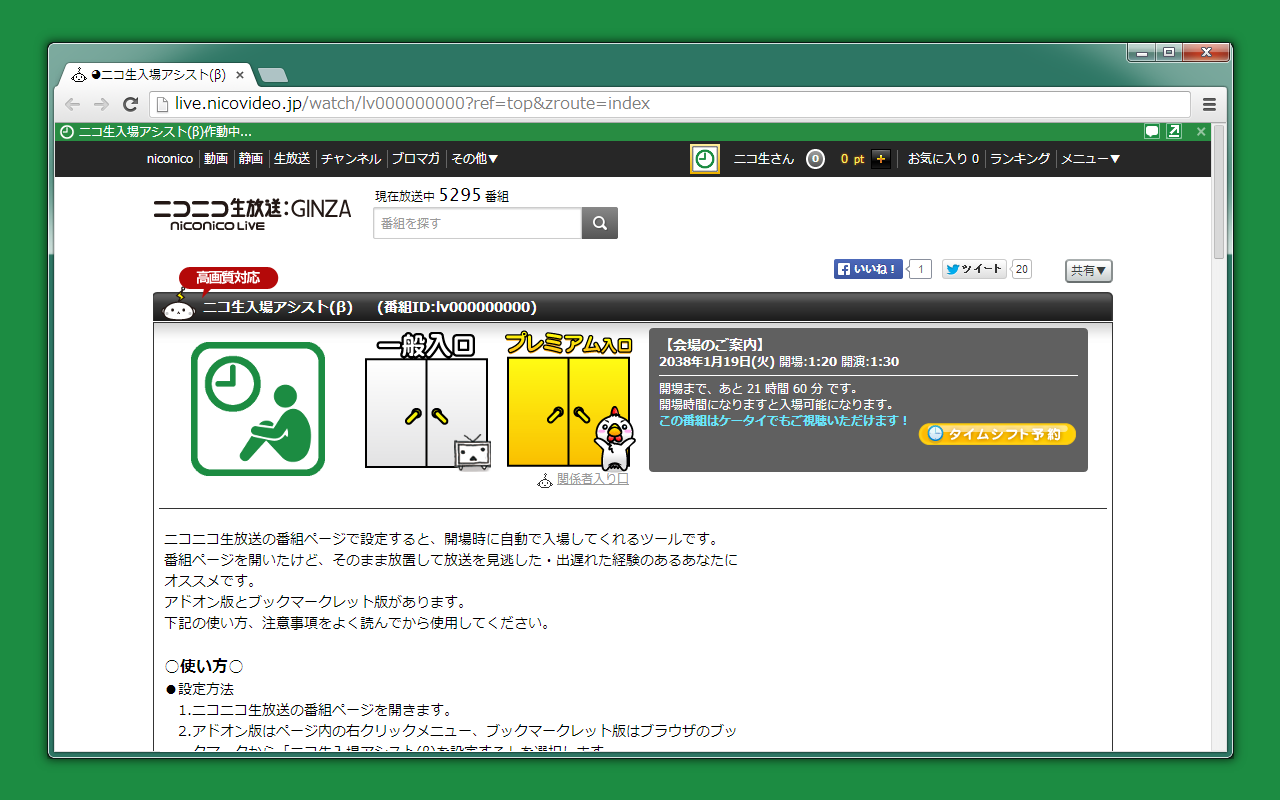Open the 関係者入り口 link
The height and width of the screenshot is (800, 1280).
593,479
